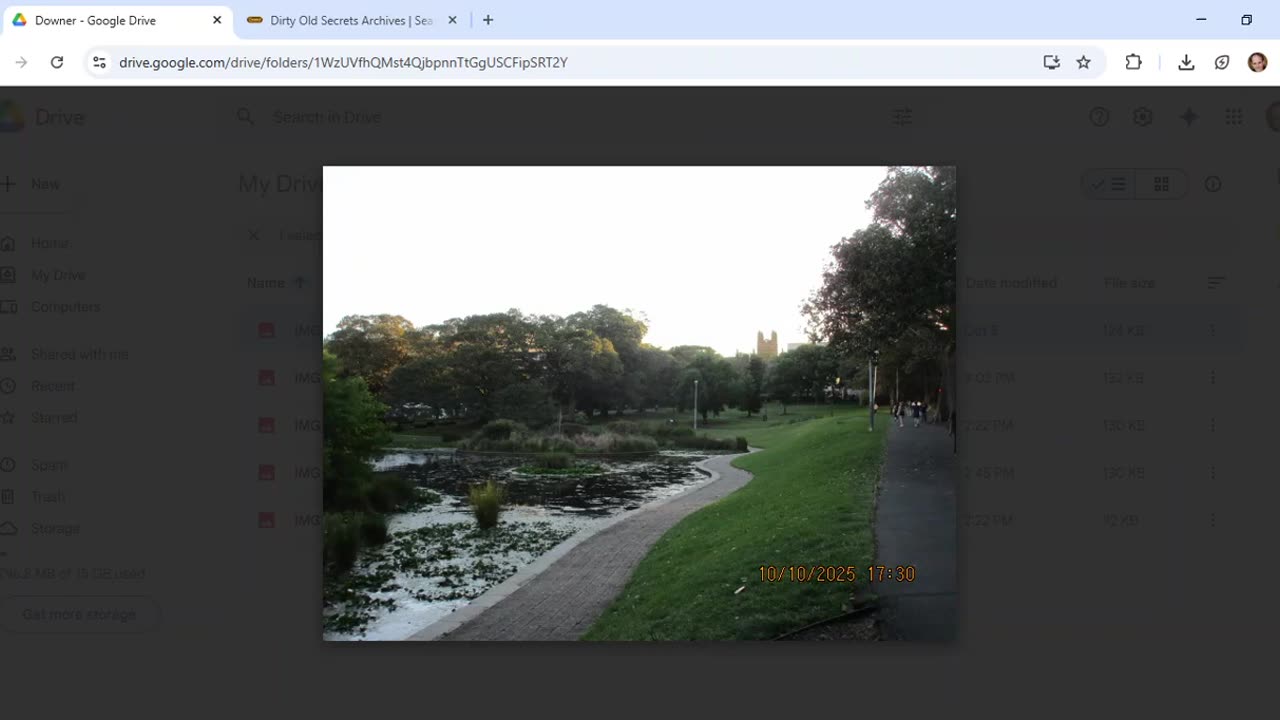Select the 2:45 PM date cell
The height and width of the screenshot is (720, 1280).
(988, 473)
